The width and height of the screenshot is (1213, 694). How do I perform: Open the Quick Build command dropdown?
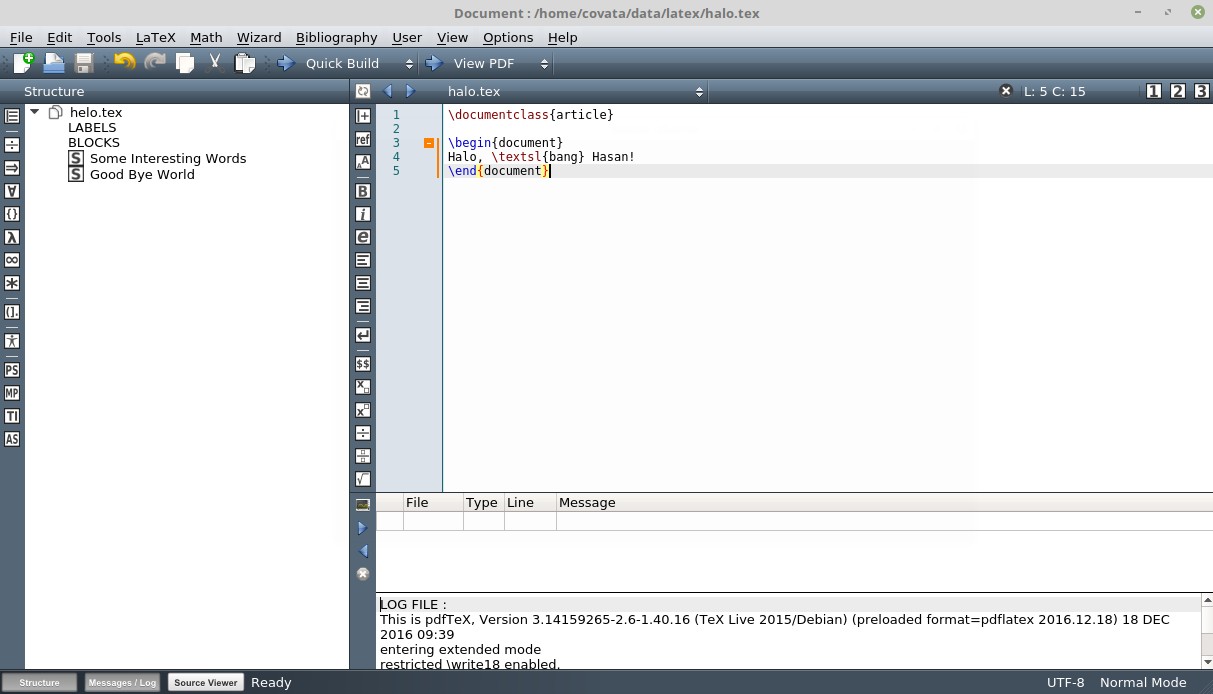click(409, 64)
